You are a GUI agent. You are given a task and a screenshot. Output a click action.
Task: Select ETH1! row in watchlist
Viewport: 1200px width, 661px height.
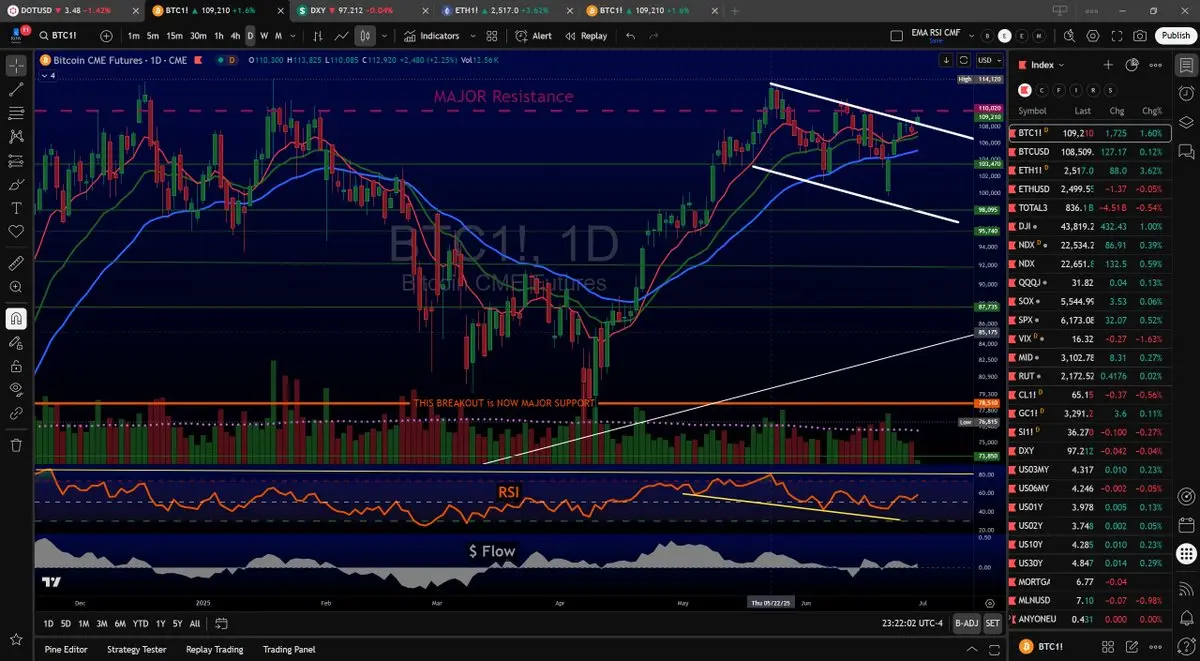pos(1089,170)
